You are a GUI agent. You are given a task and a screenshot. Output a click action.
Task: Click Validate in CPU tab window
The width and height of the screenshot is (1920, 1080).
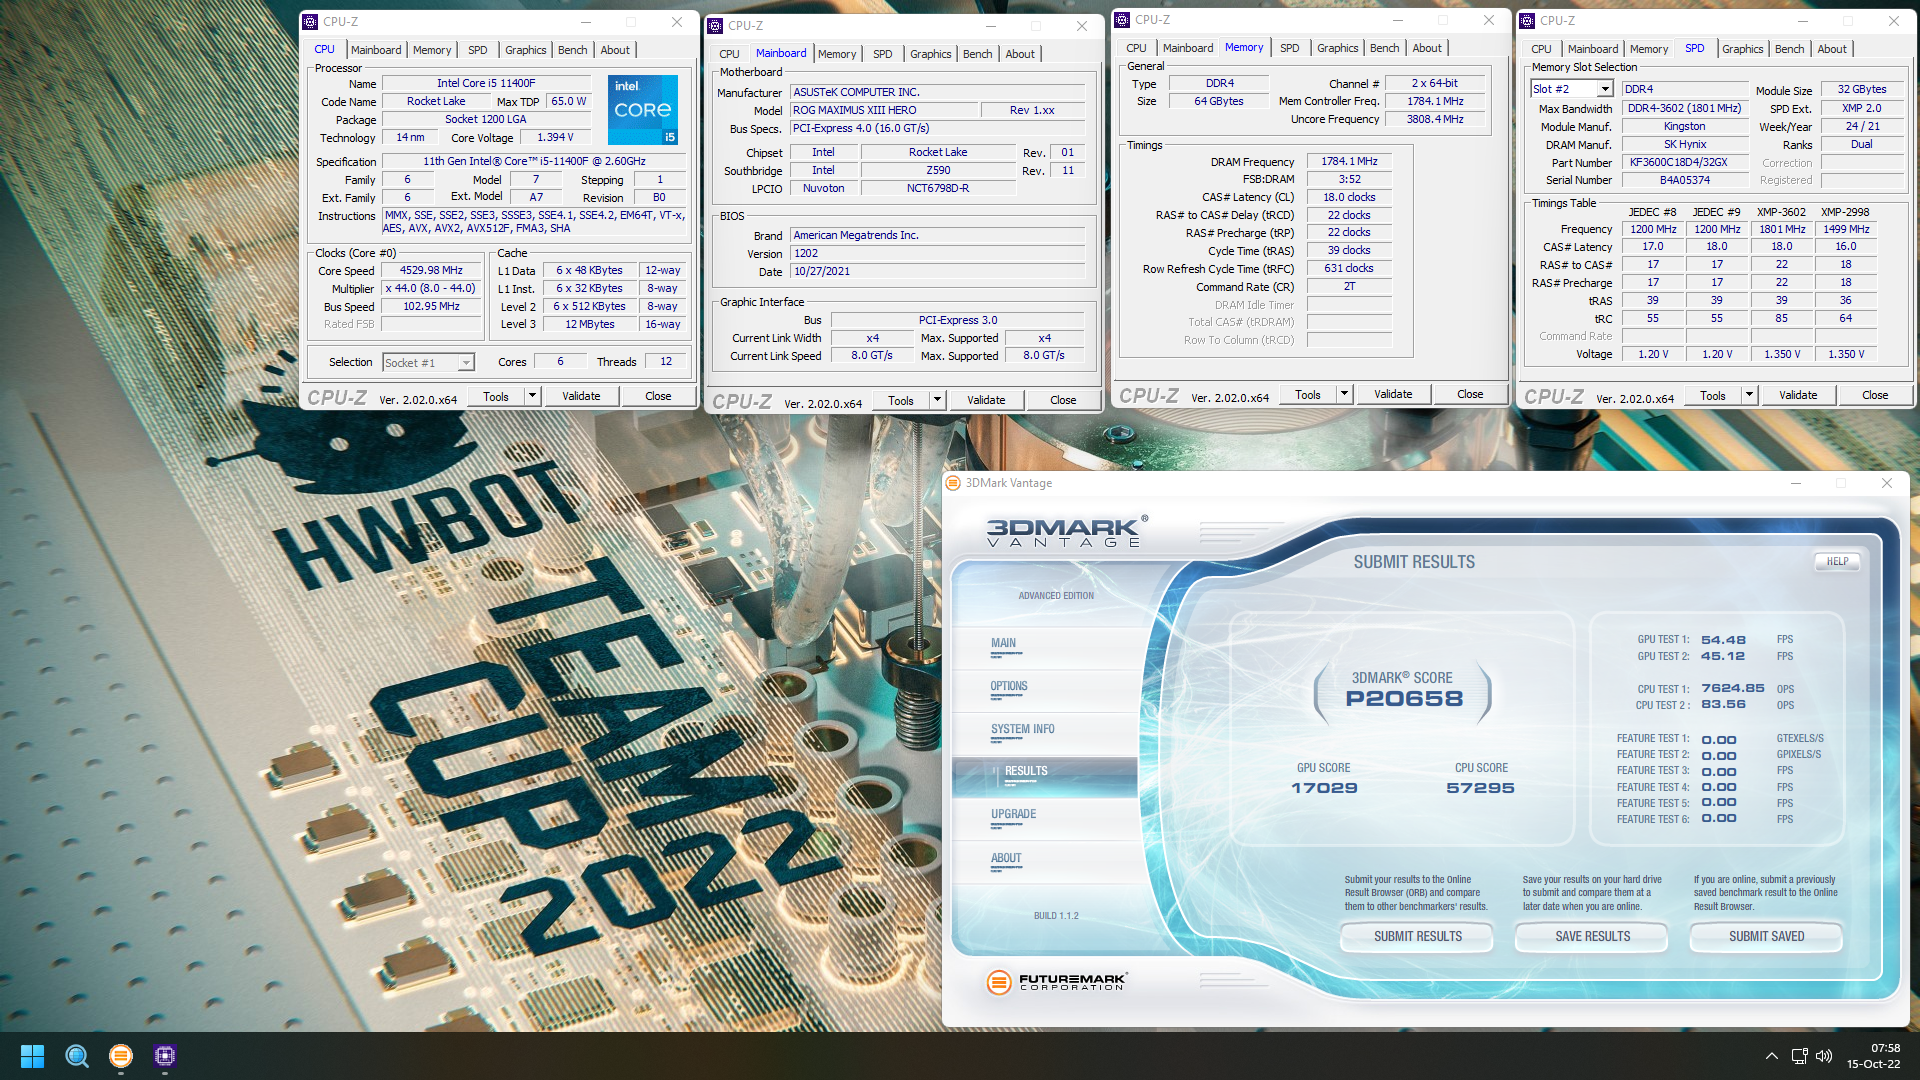tap(581, 396)
